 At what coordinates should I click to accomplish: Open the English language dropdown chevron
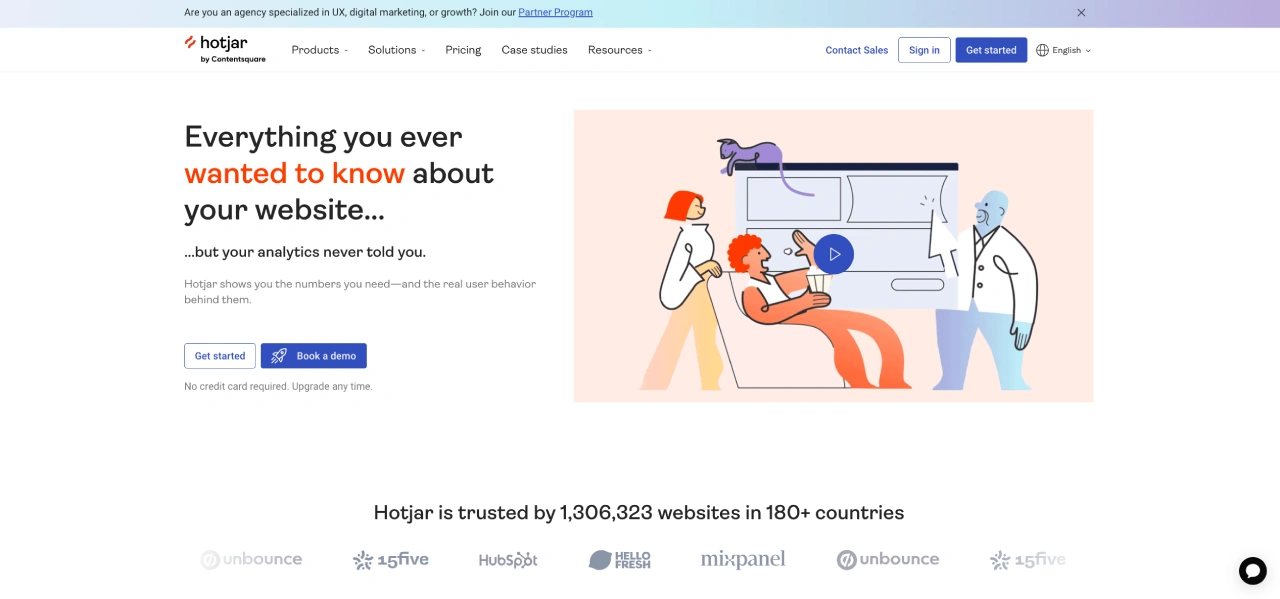(1088, 51)
